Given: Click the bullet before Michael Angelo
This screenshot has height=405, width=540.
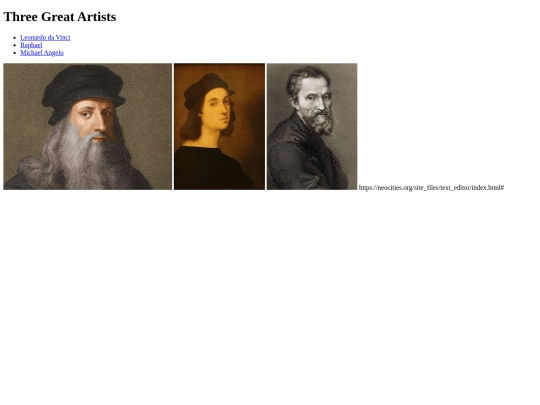Looking at the screenshot, I should (15, 53).
